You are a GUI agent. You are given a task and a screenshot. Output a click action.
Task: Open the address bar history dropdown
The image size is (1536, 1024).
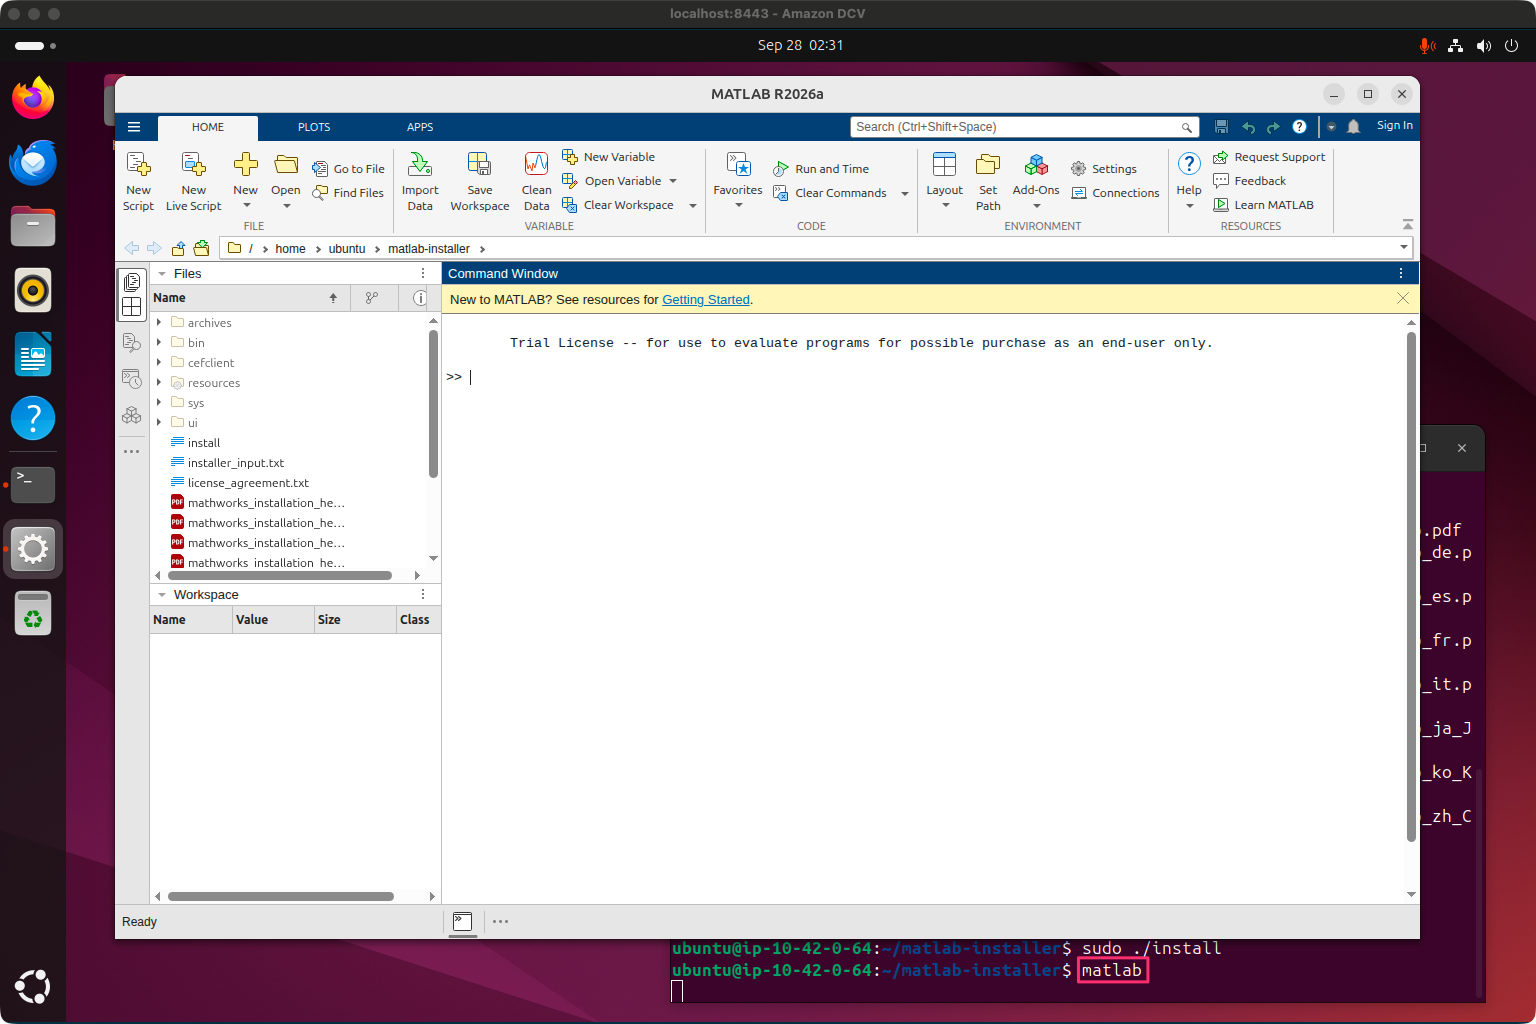(x=1404, y=248)
